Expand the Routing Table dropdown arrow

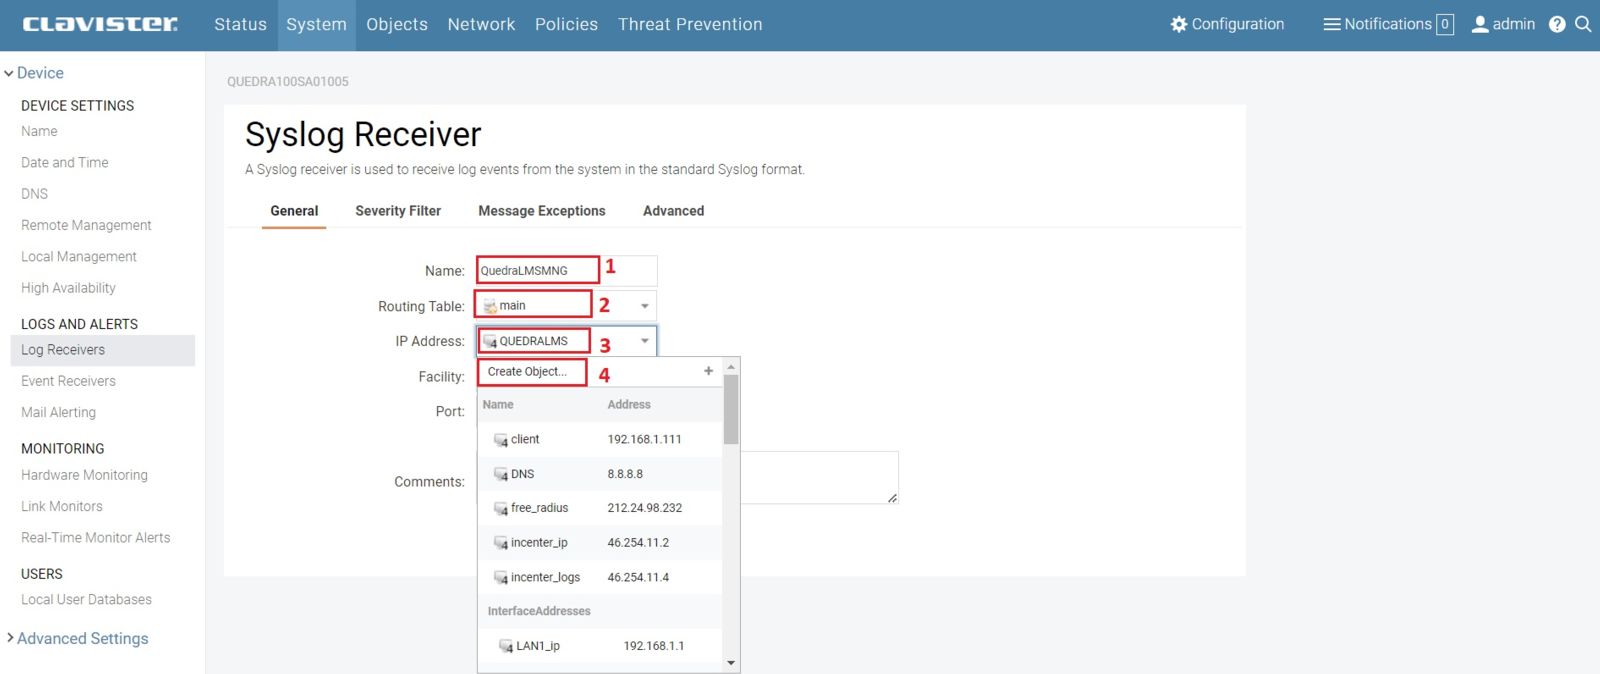[x=645, y=306]
